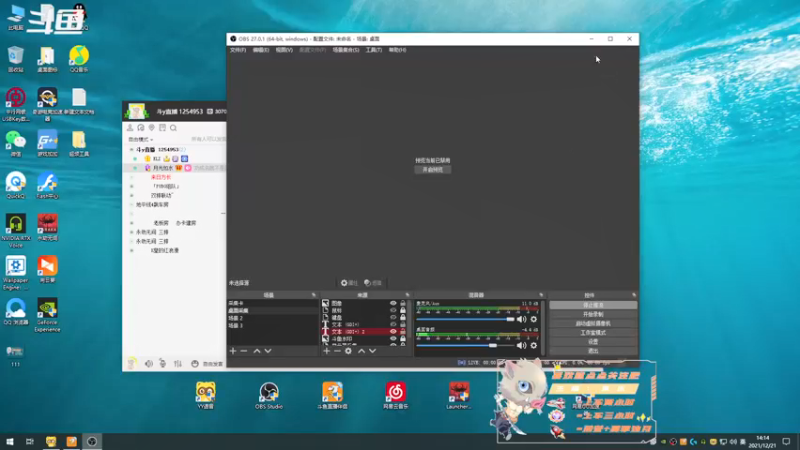This screenshot has height=450, width=800.
Task: Click the sources list scrollbar
Action: coord(410,321)
